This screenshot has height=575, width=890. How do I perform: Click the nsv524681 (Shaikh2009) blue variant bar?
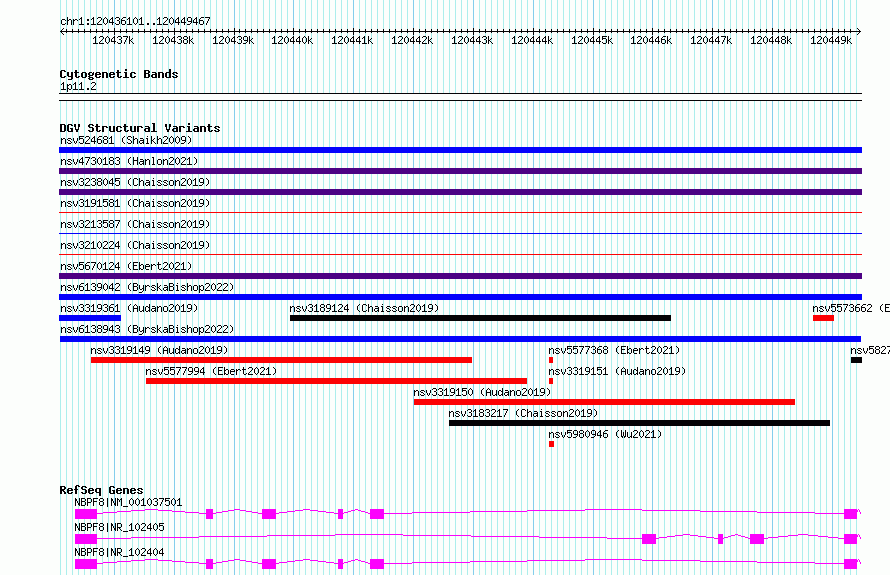[460, 150]
